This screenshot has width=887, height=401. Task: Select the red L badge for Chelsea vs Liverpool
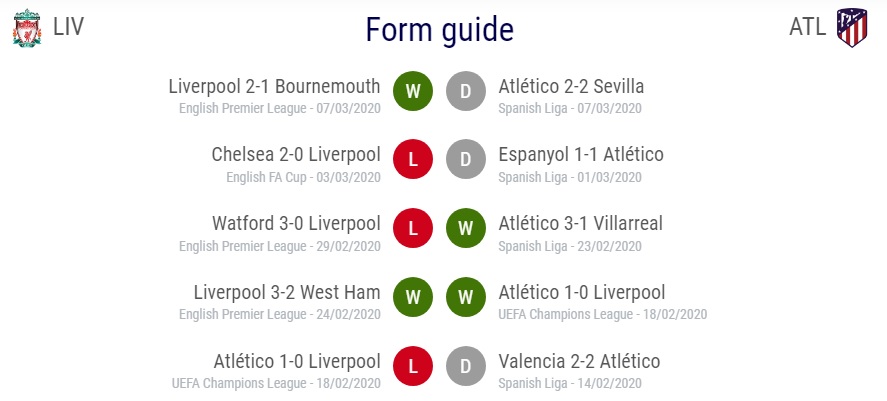413,159
